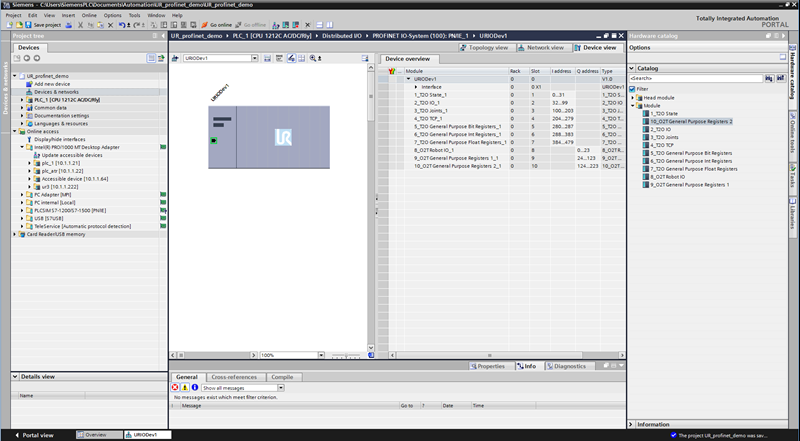
Task: Switch to the Network view tab
Action: click(544, 47)
